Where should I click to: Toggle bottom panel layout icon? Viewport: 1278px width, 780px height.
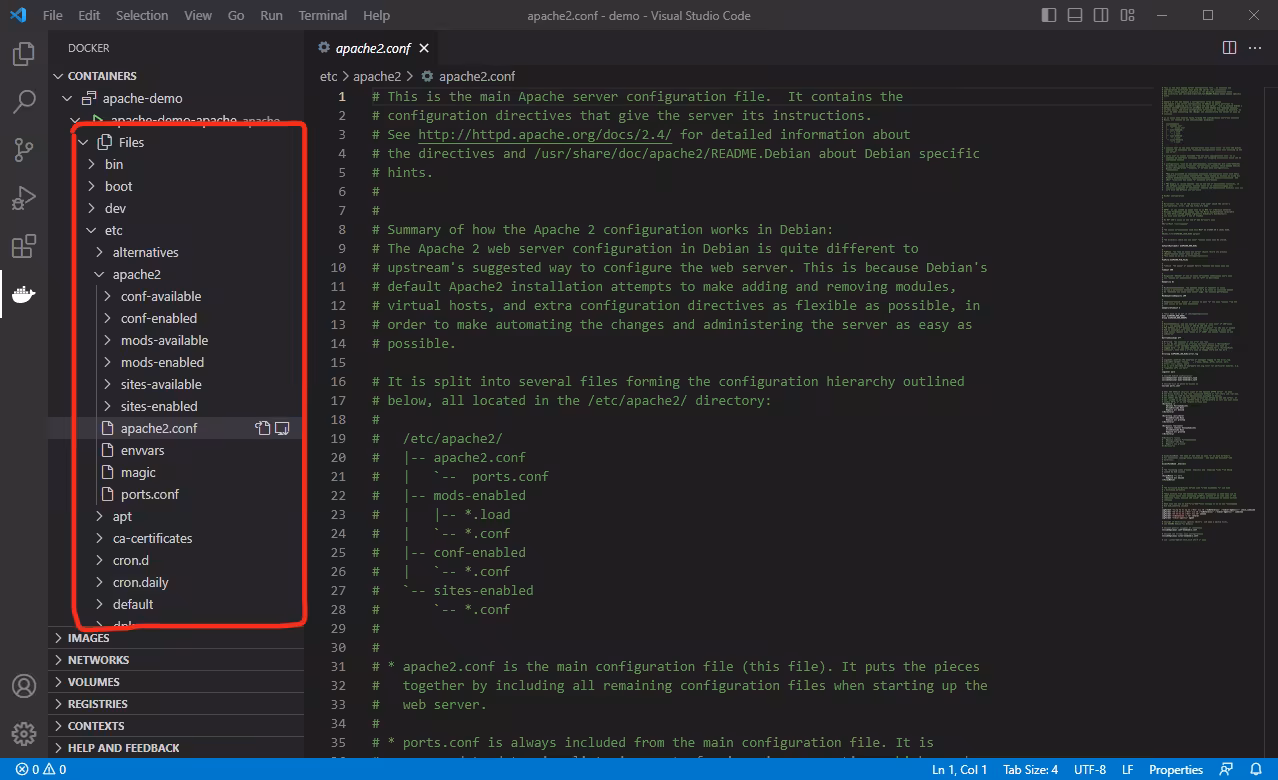pyautogui.click(x=1074, y=15)
